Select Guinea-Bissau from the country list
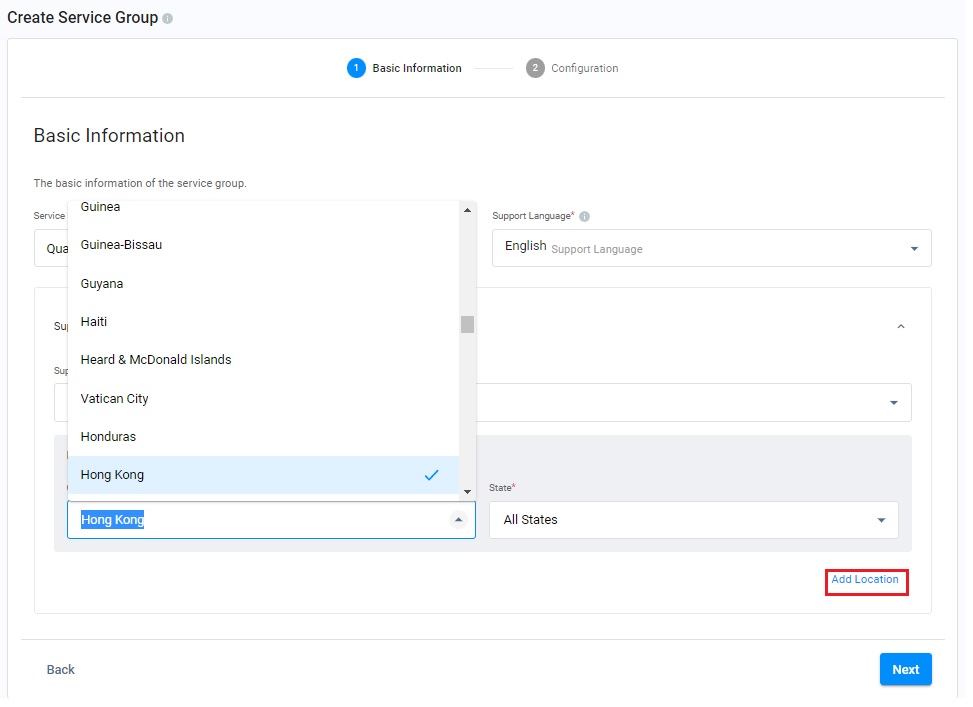 (x=121, y=245)
